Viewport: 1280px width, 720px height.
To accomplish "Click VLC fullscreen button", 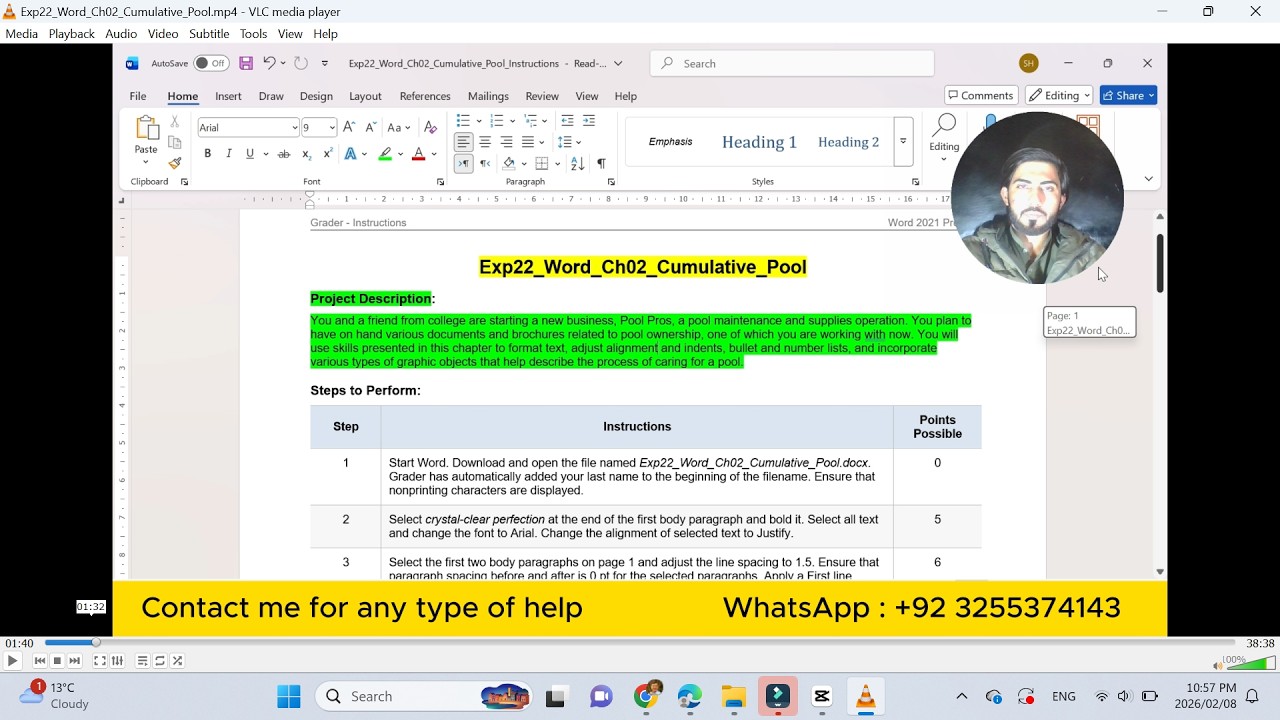I will pos(99,661).
